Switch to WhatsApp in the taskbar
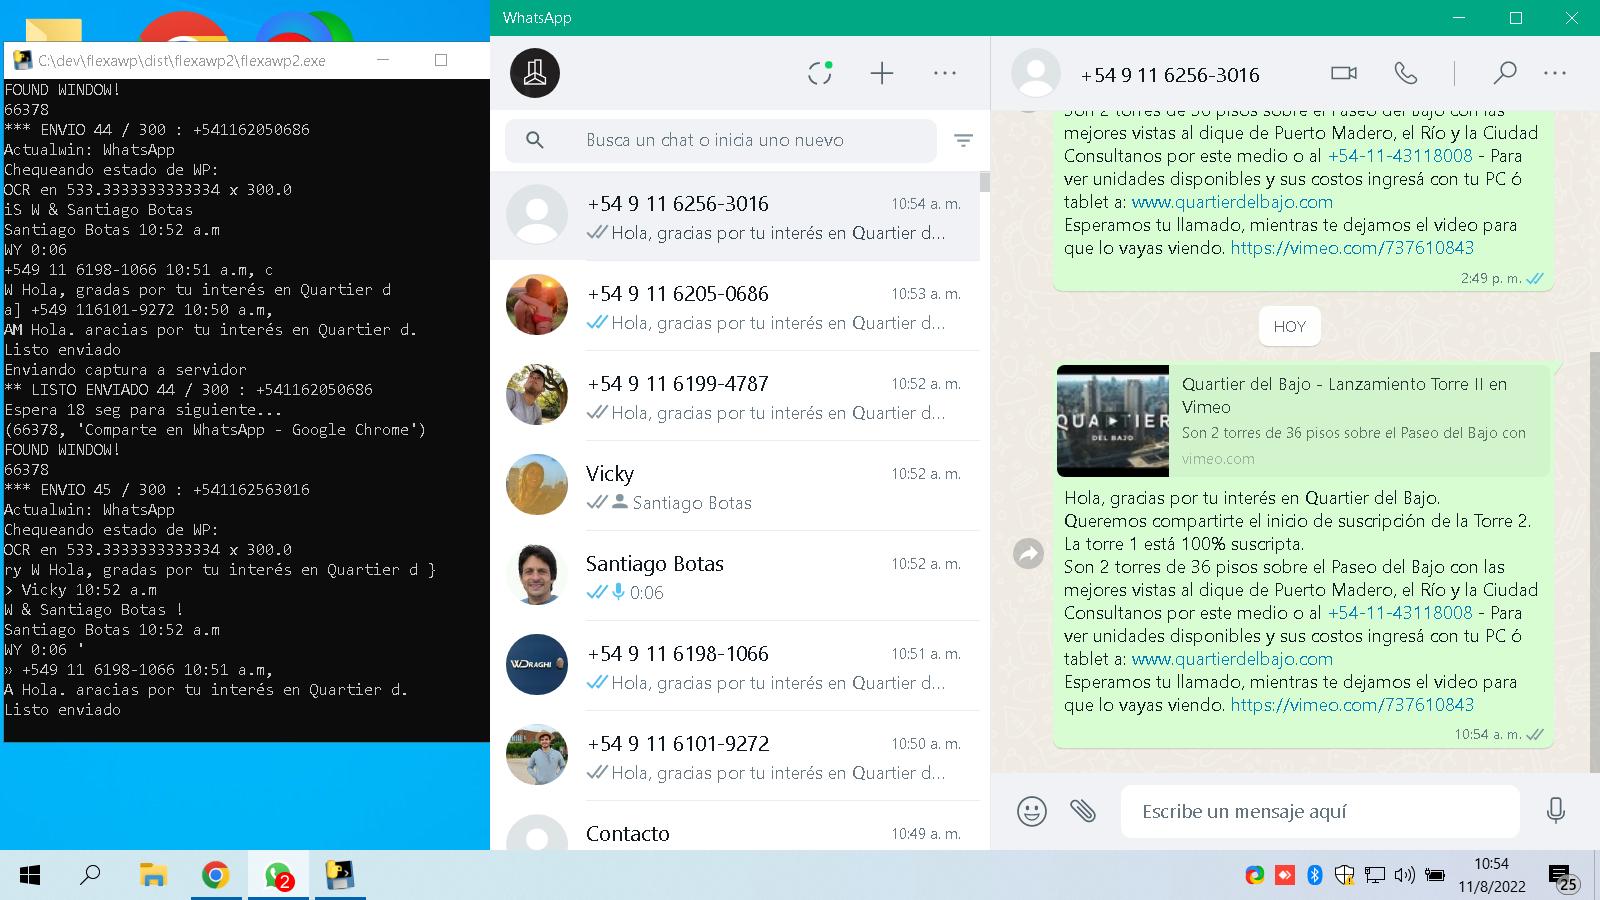 coord(278,876)
